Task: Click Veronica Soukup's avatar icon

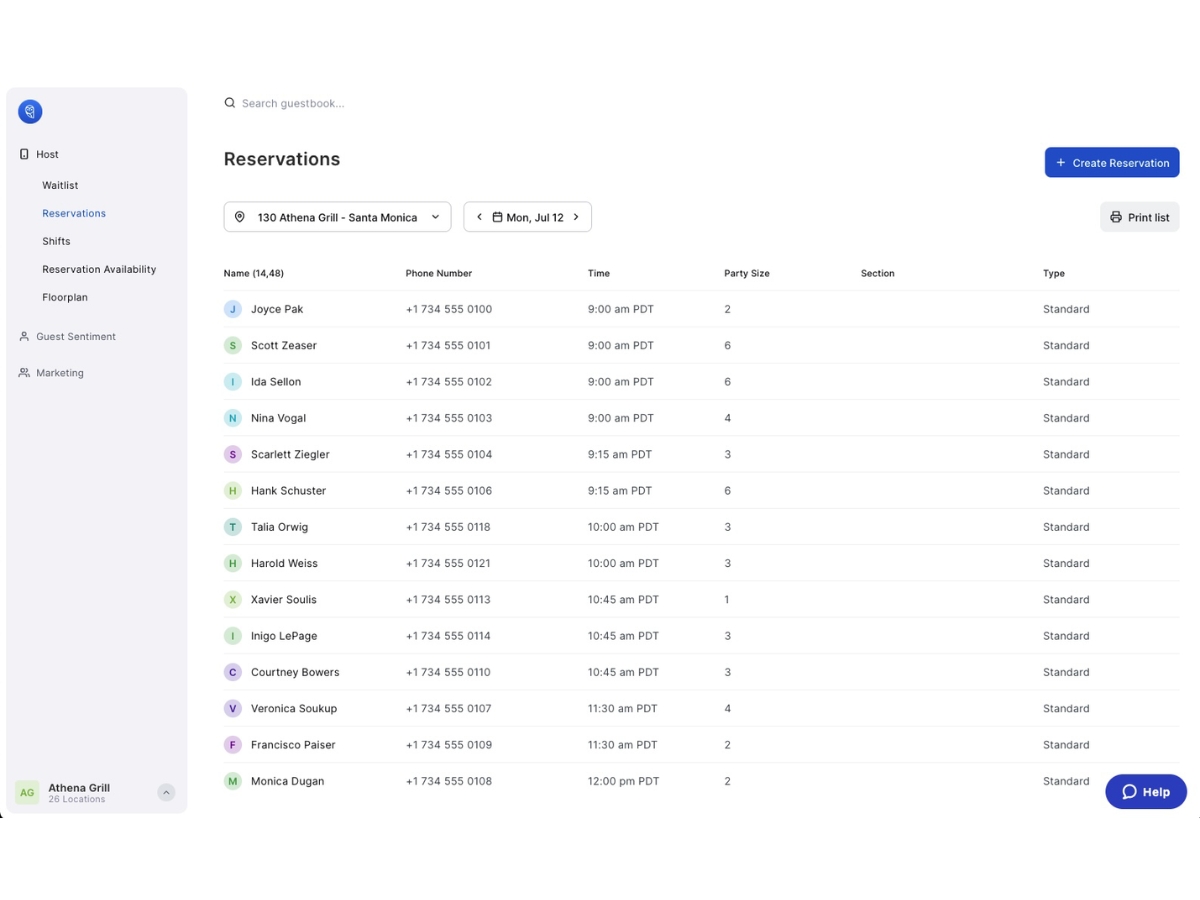Action: click(x=233, y=709)
